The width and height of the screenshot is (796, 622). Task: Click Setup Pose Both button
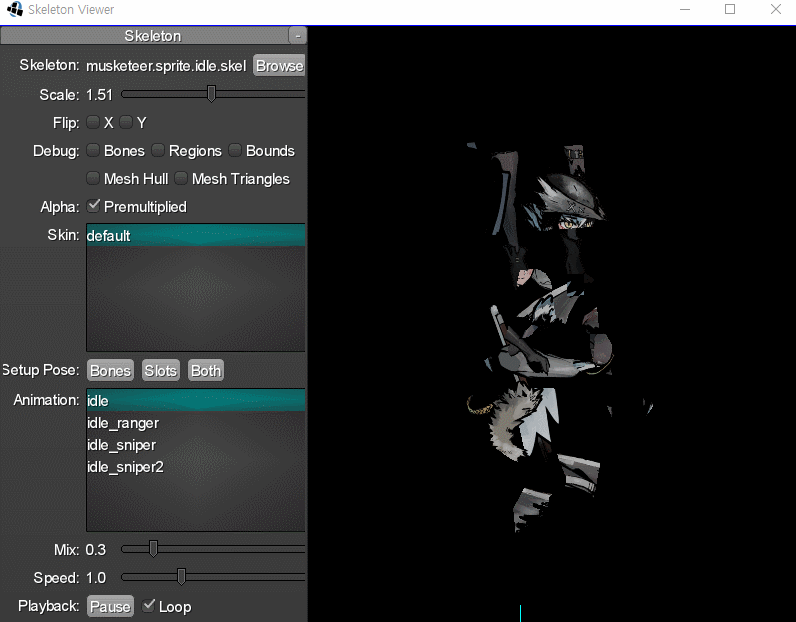(206, 371)
